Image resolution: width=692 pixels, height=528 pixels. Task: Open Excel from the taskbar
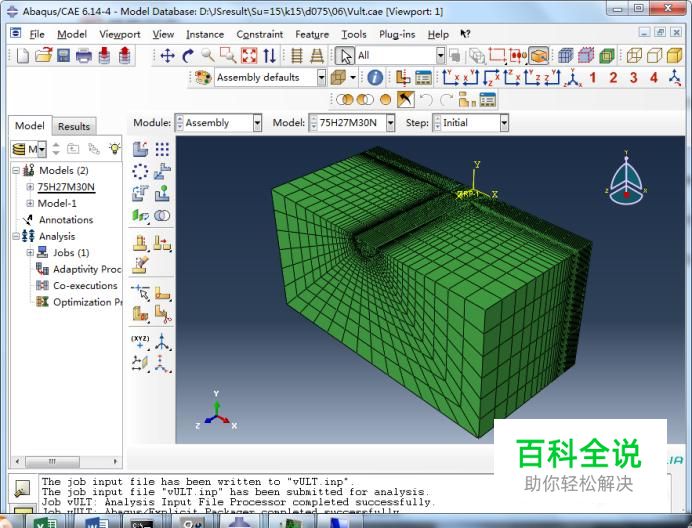[46, 523]
